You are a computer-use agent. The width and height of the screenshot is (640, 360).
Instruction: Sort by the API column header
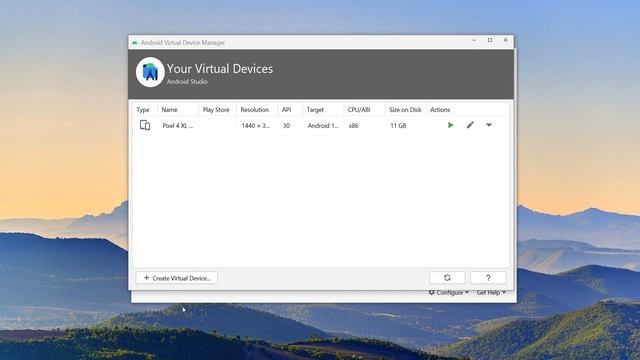[x=287, y=110]
